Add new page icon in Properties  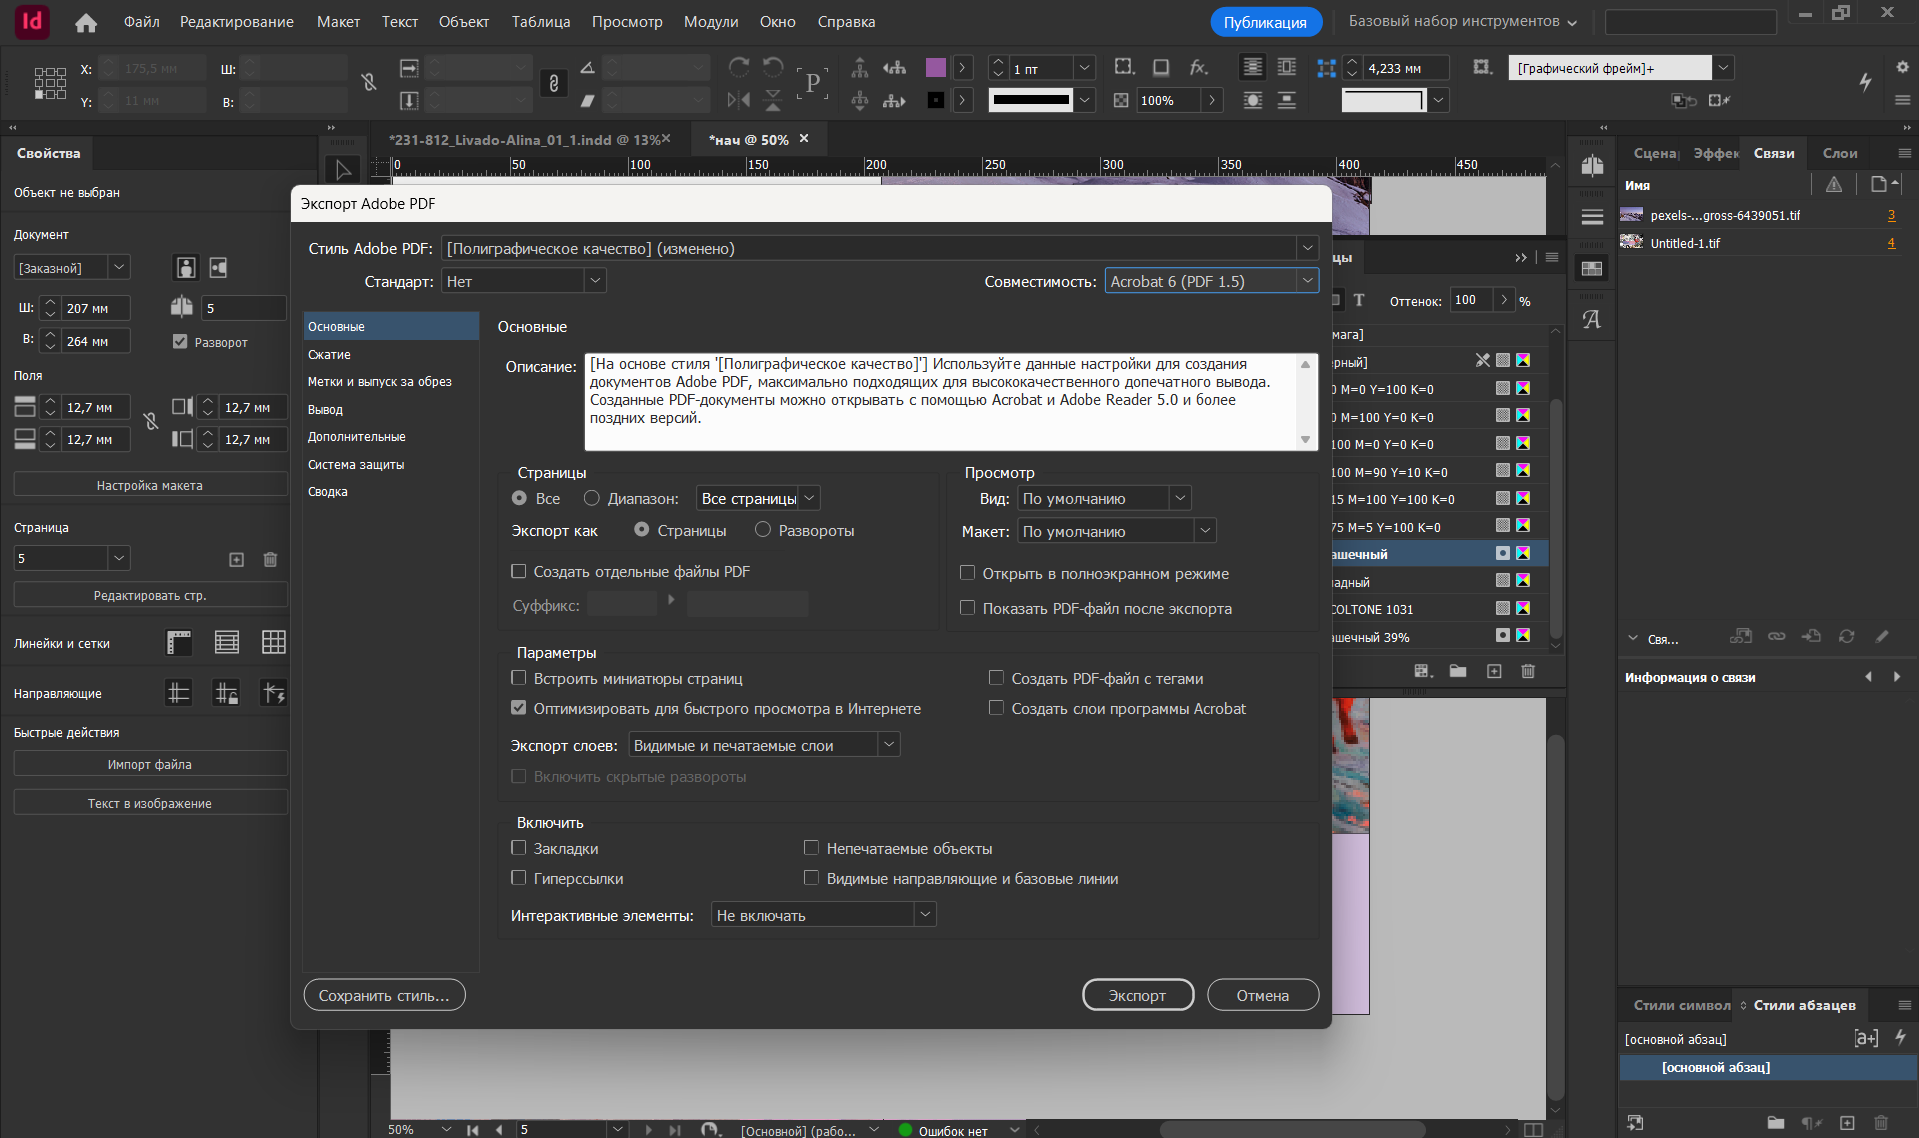(236, 559)
